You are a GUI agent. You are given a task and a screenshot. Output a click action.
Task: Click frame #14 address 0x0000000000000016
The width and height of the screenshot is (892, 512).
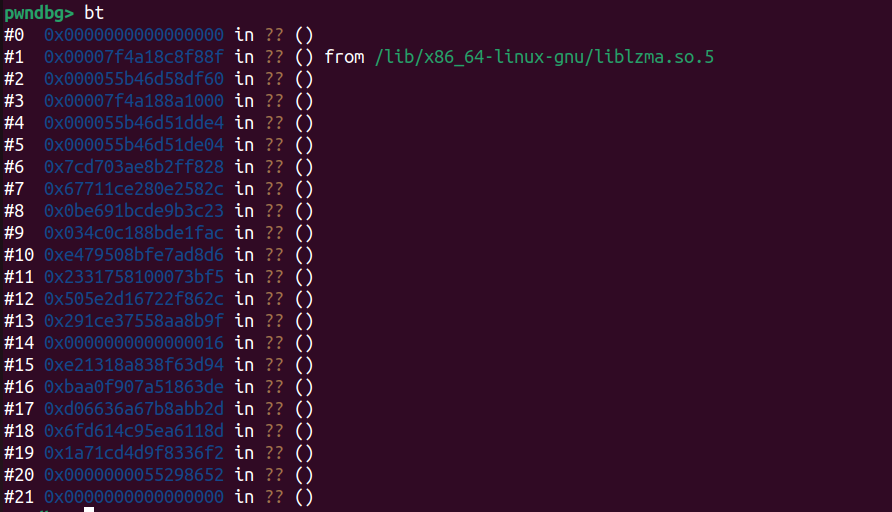(134, 342)
